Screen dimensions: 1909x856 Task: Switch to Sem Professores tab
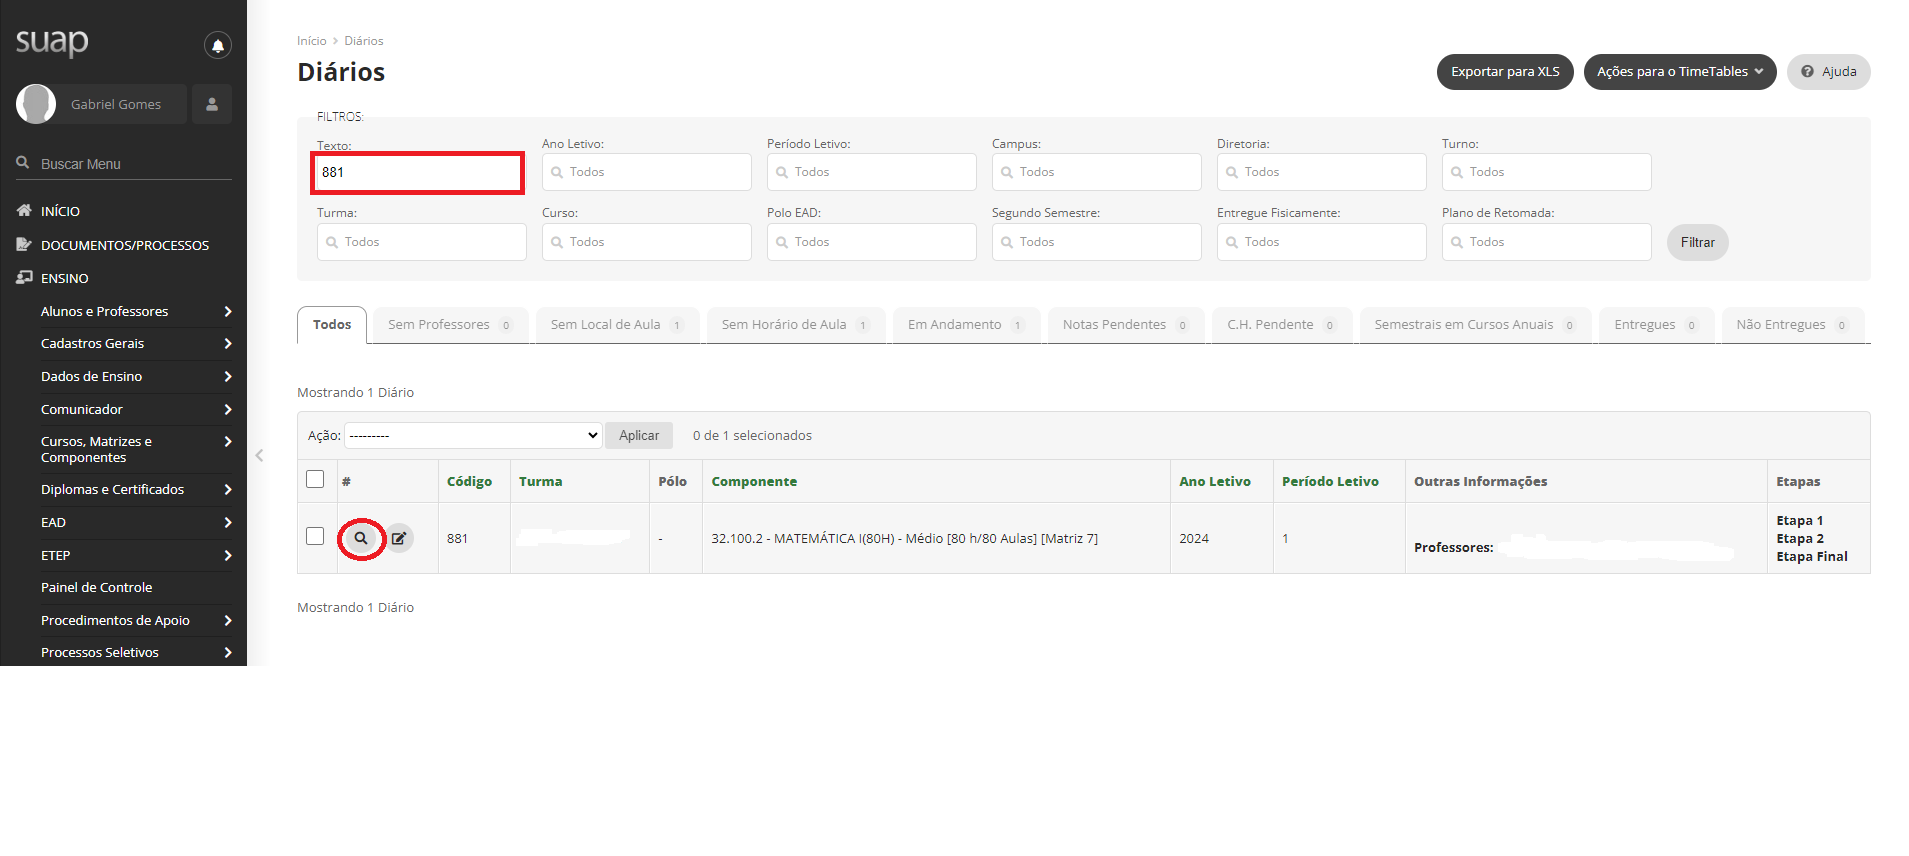[450, 325]
